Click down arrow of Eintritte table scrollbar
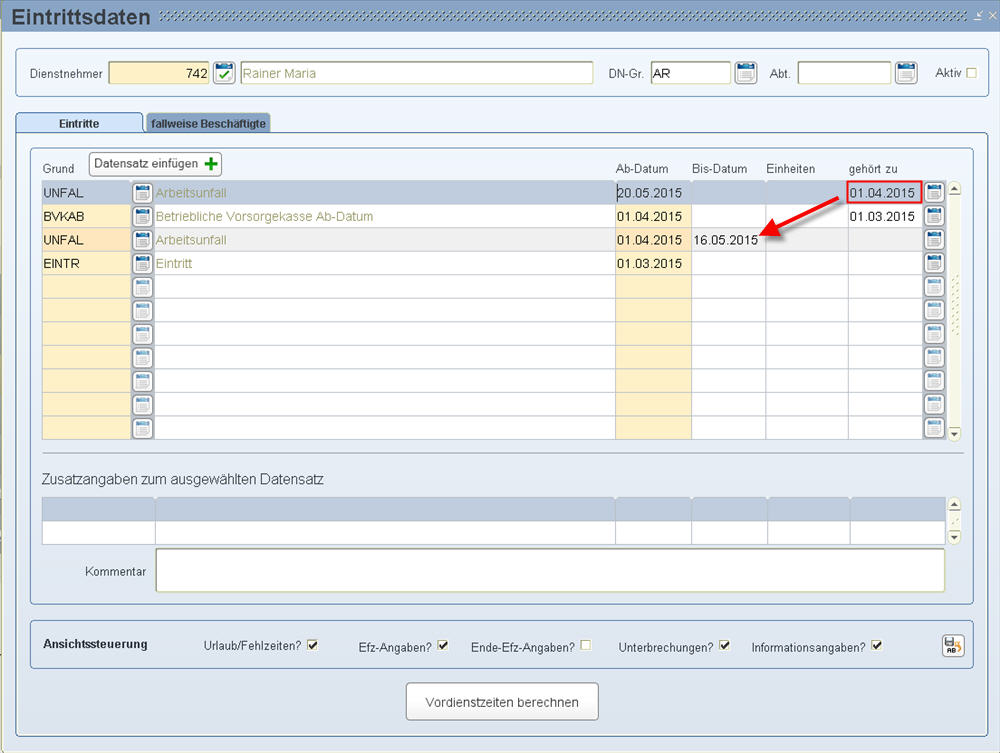Viewport: 1000px width, 753px height. [954, 434]
